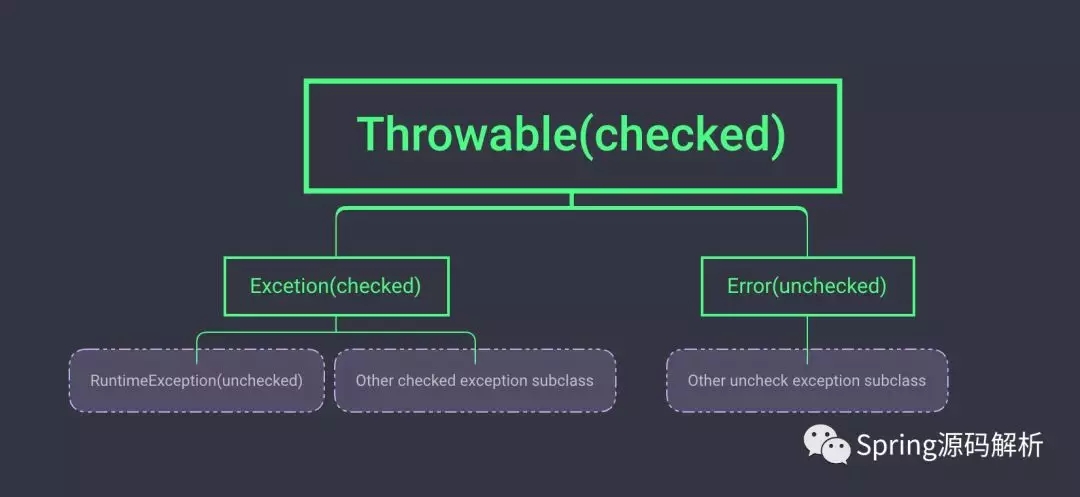
Task: Click the vertical connector stub below Throwable box
Action: coord(572,199)
